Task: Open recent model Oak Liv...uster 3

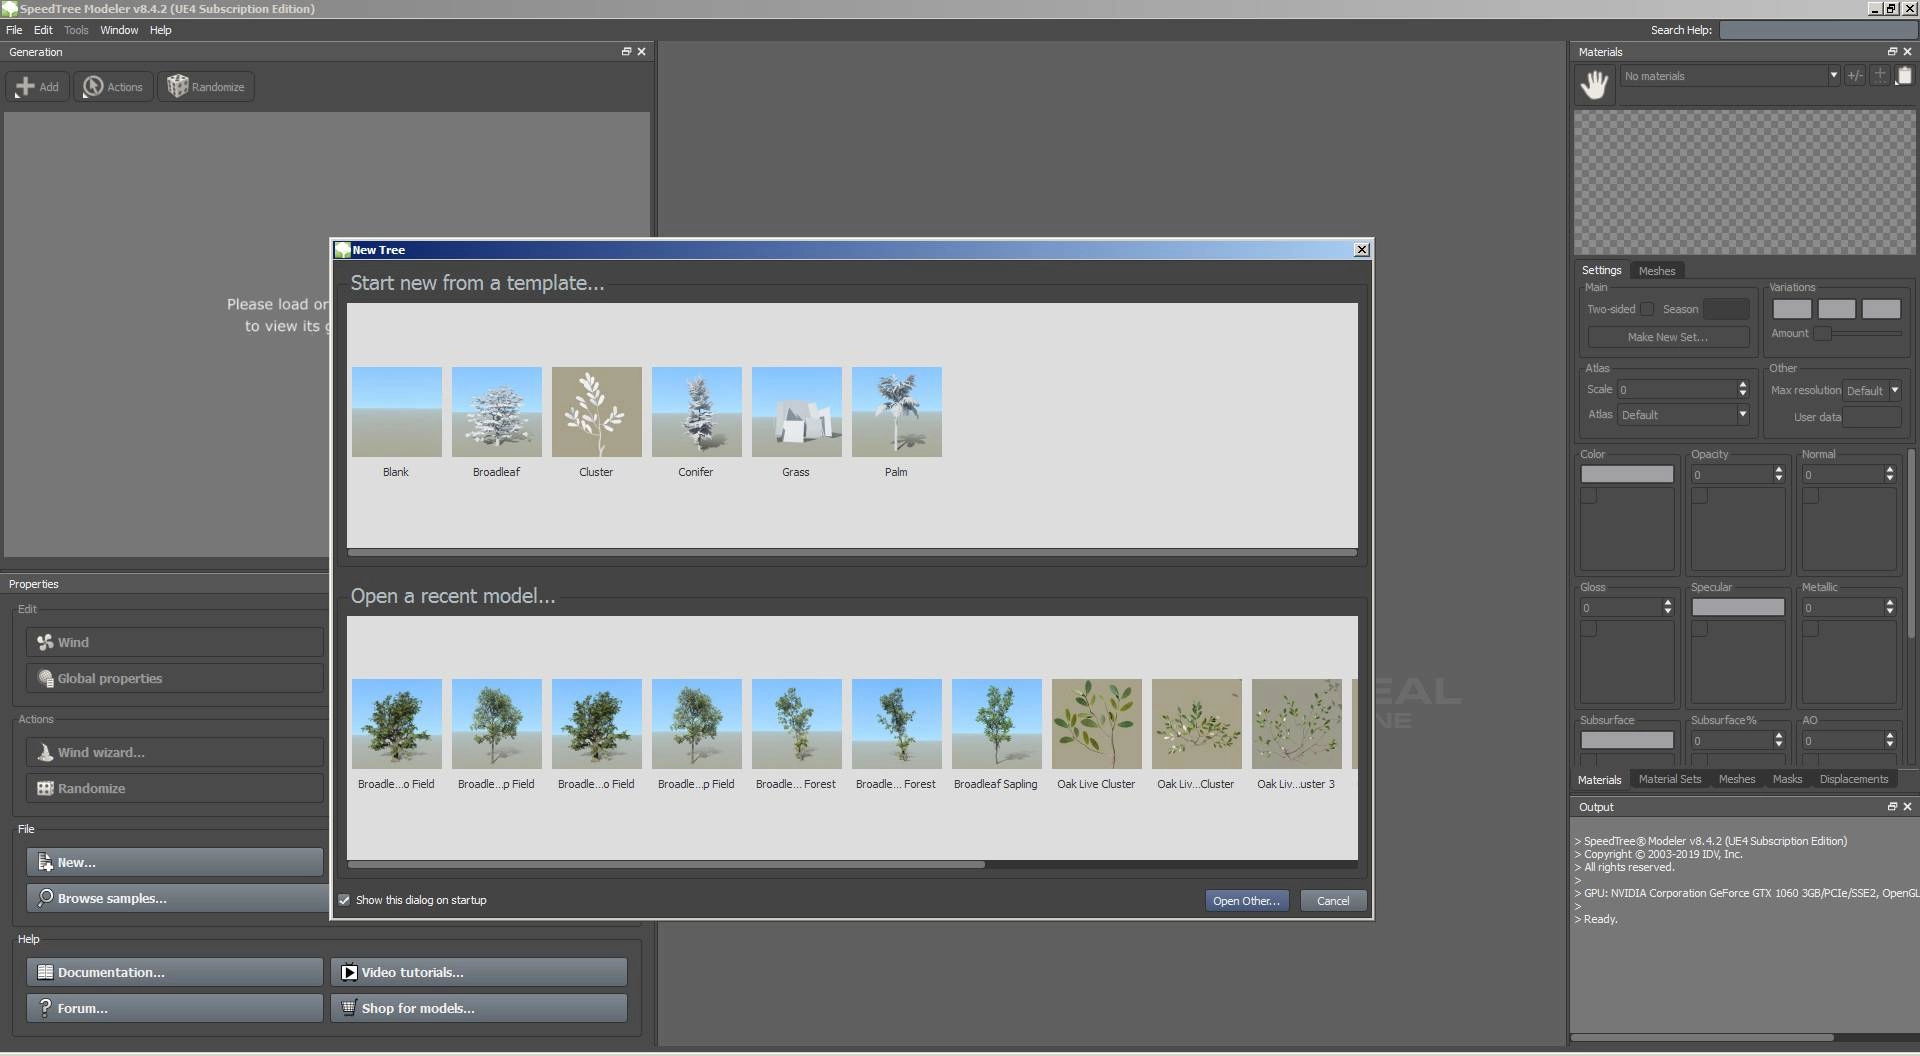Action: pyautogui.click(x=1296, y=735)
